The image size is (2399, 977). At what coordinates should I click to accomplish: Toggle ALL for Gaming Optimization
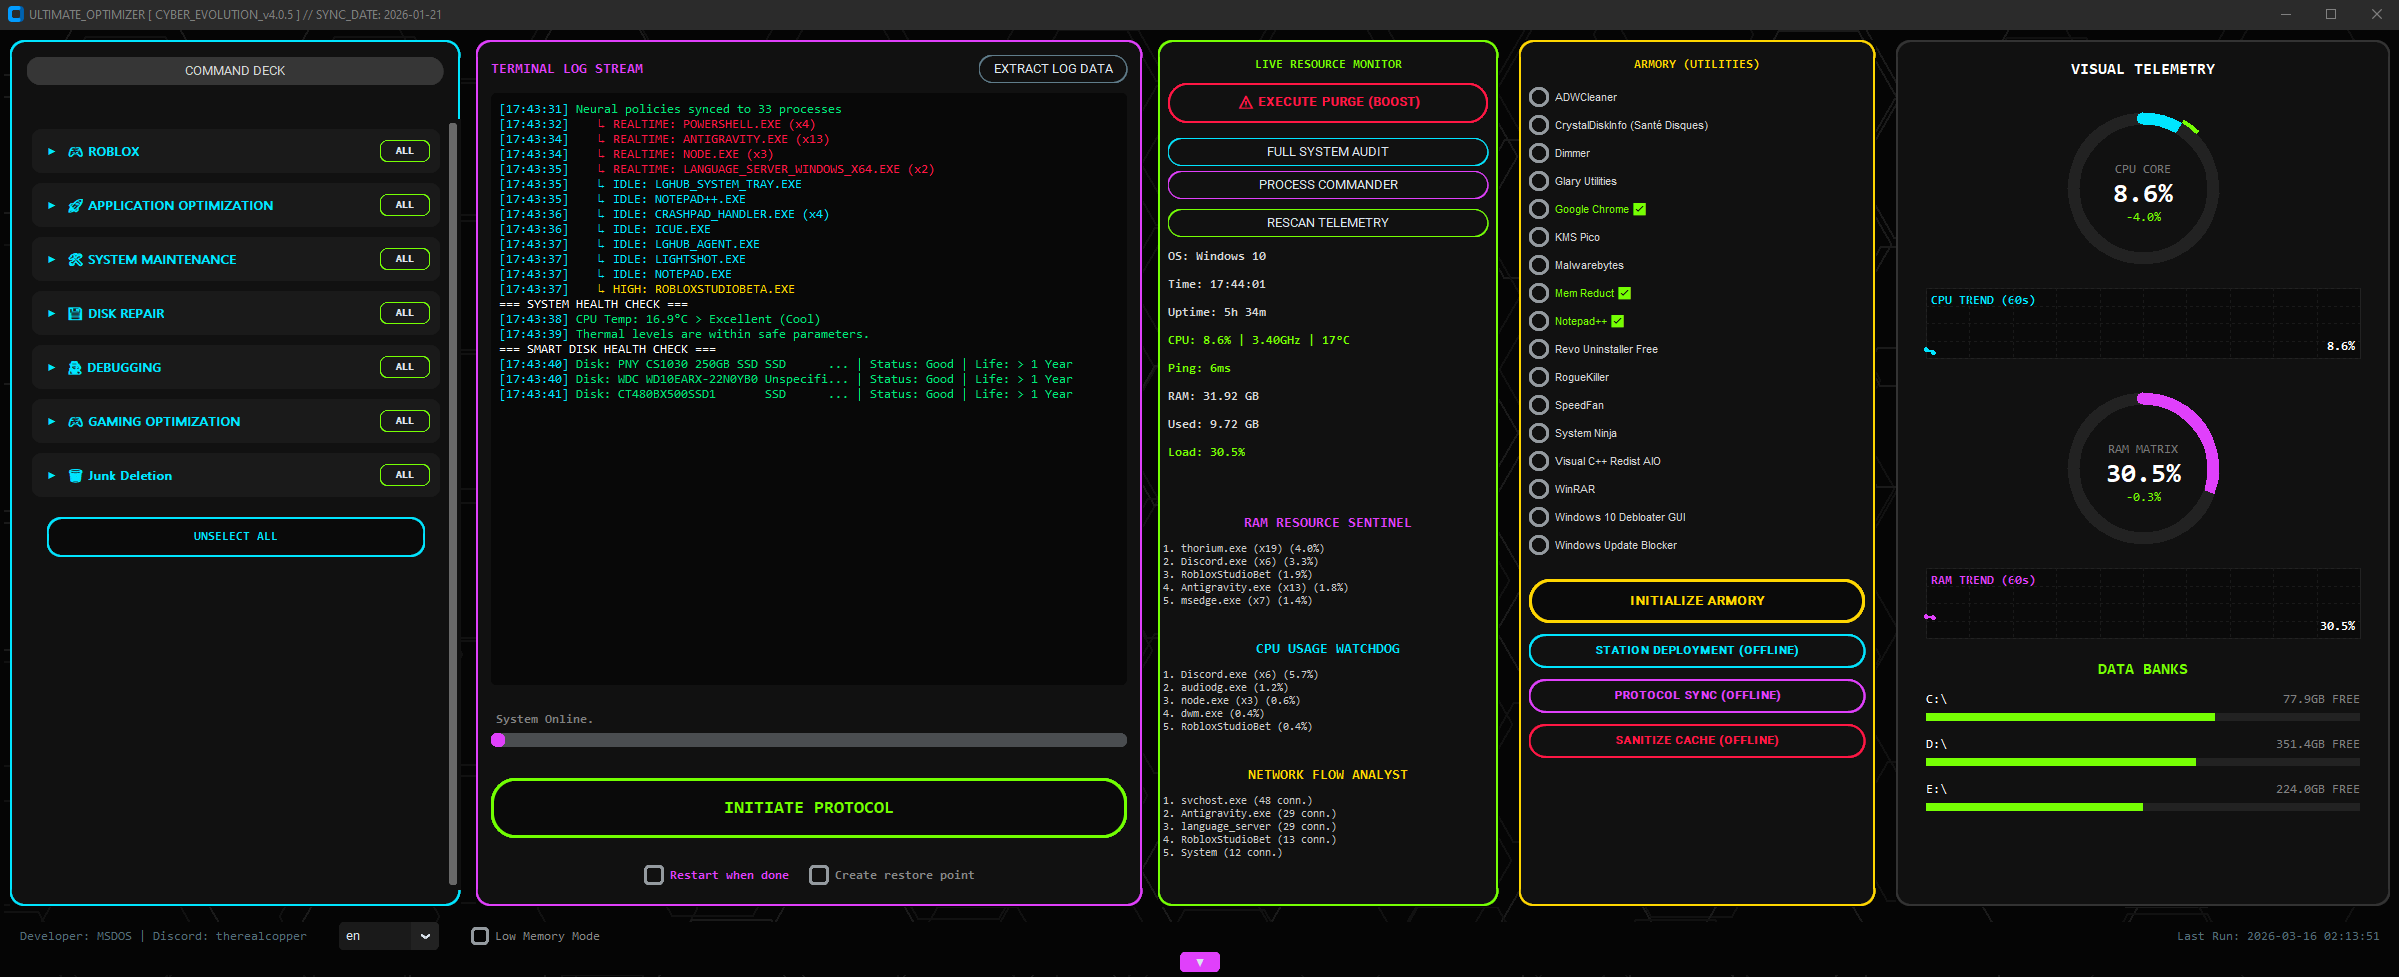click(x=404, y=421)
